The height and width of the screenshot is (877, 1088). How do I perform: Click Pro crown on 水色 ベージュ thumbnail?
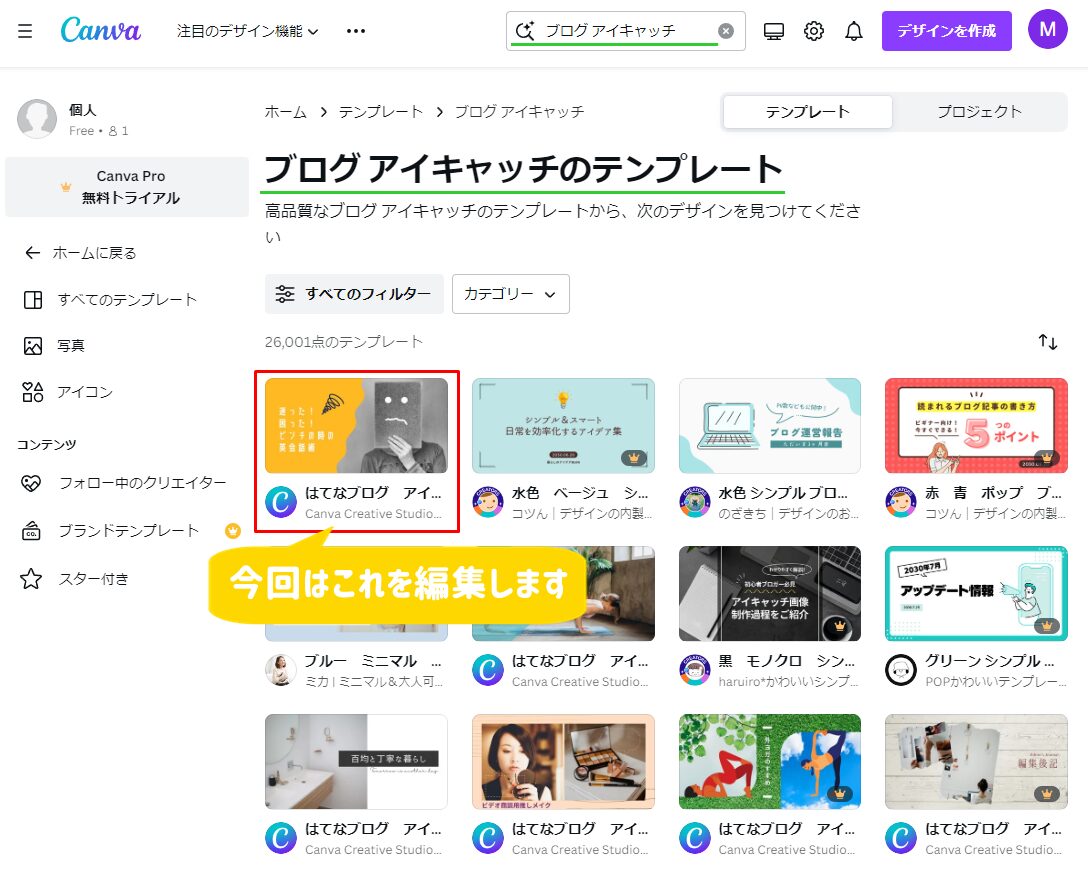(x=634, y=457)
